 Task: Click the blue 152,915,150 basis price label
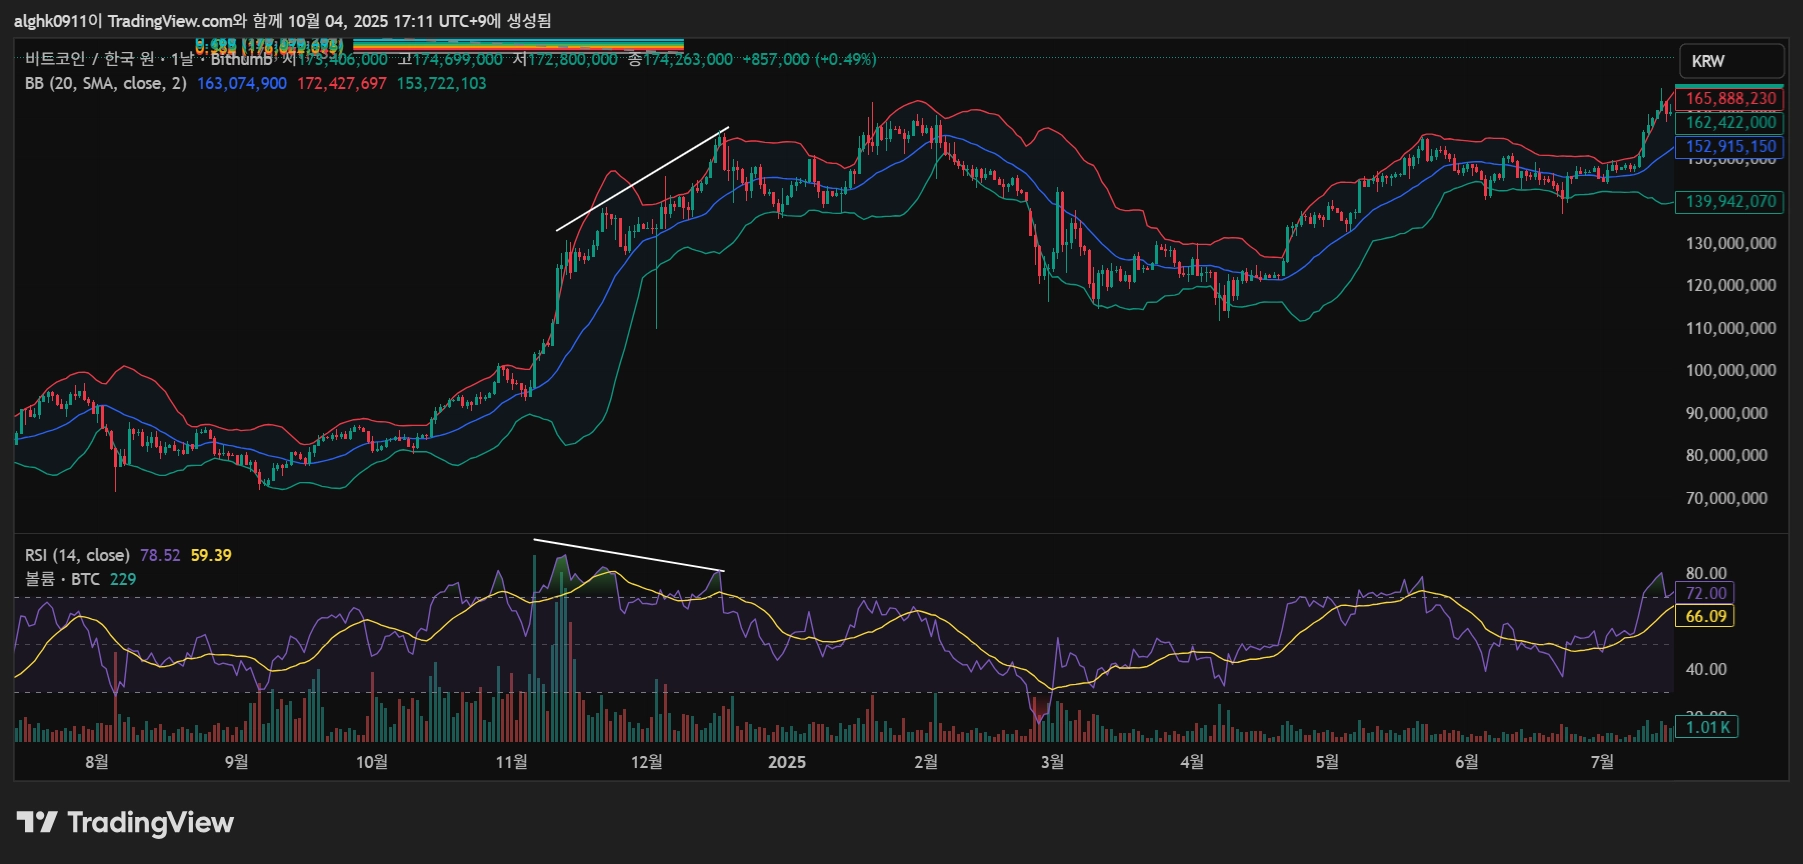[1730, 146]
